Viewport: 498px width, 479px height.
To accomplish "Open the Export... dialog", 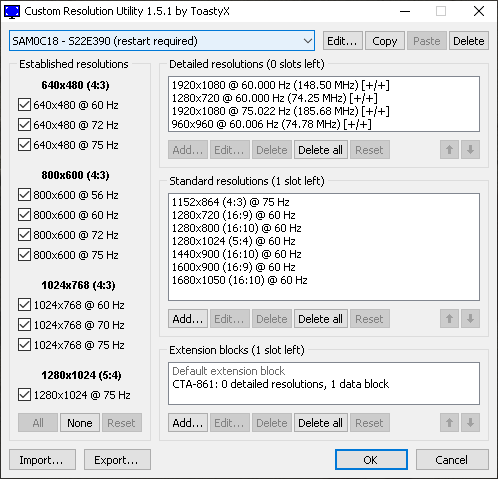I will tap(117, 460).
